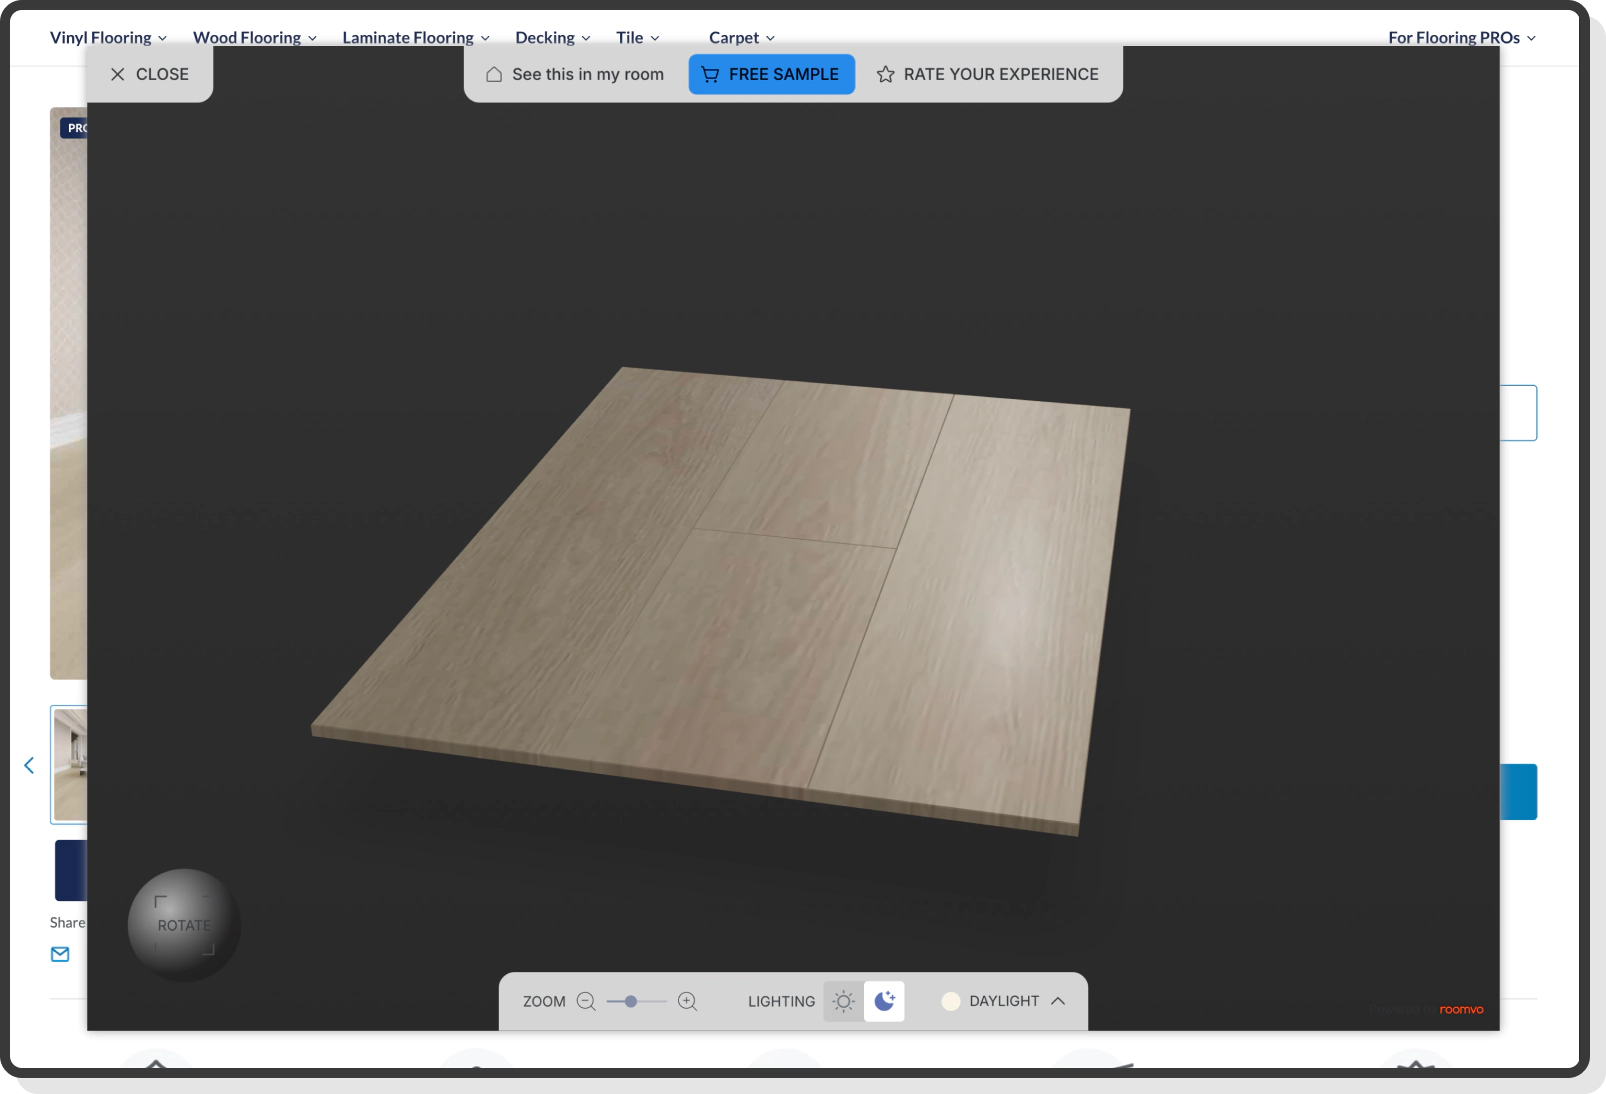1606x1094 pixels.
Task: Select the room scene thumbnail
Action: coord(69,764)
